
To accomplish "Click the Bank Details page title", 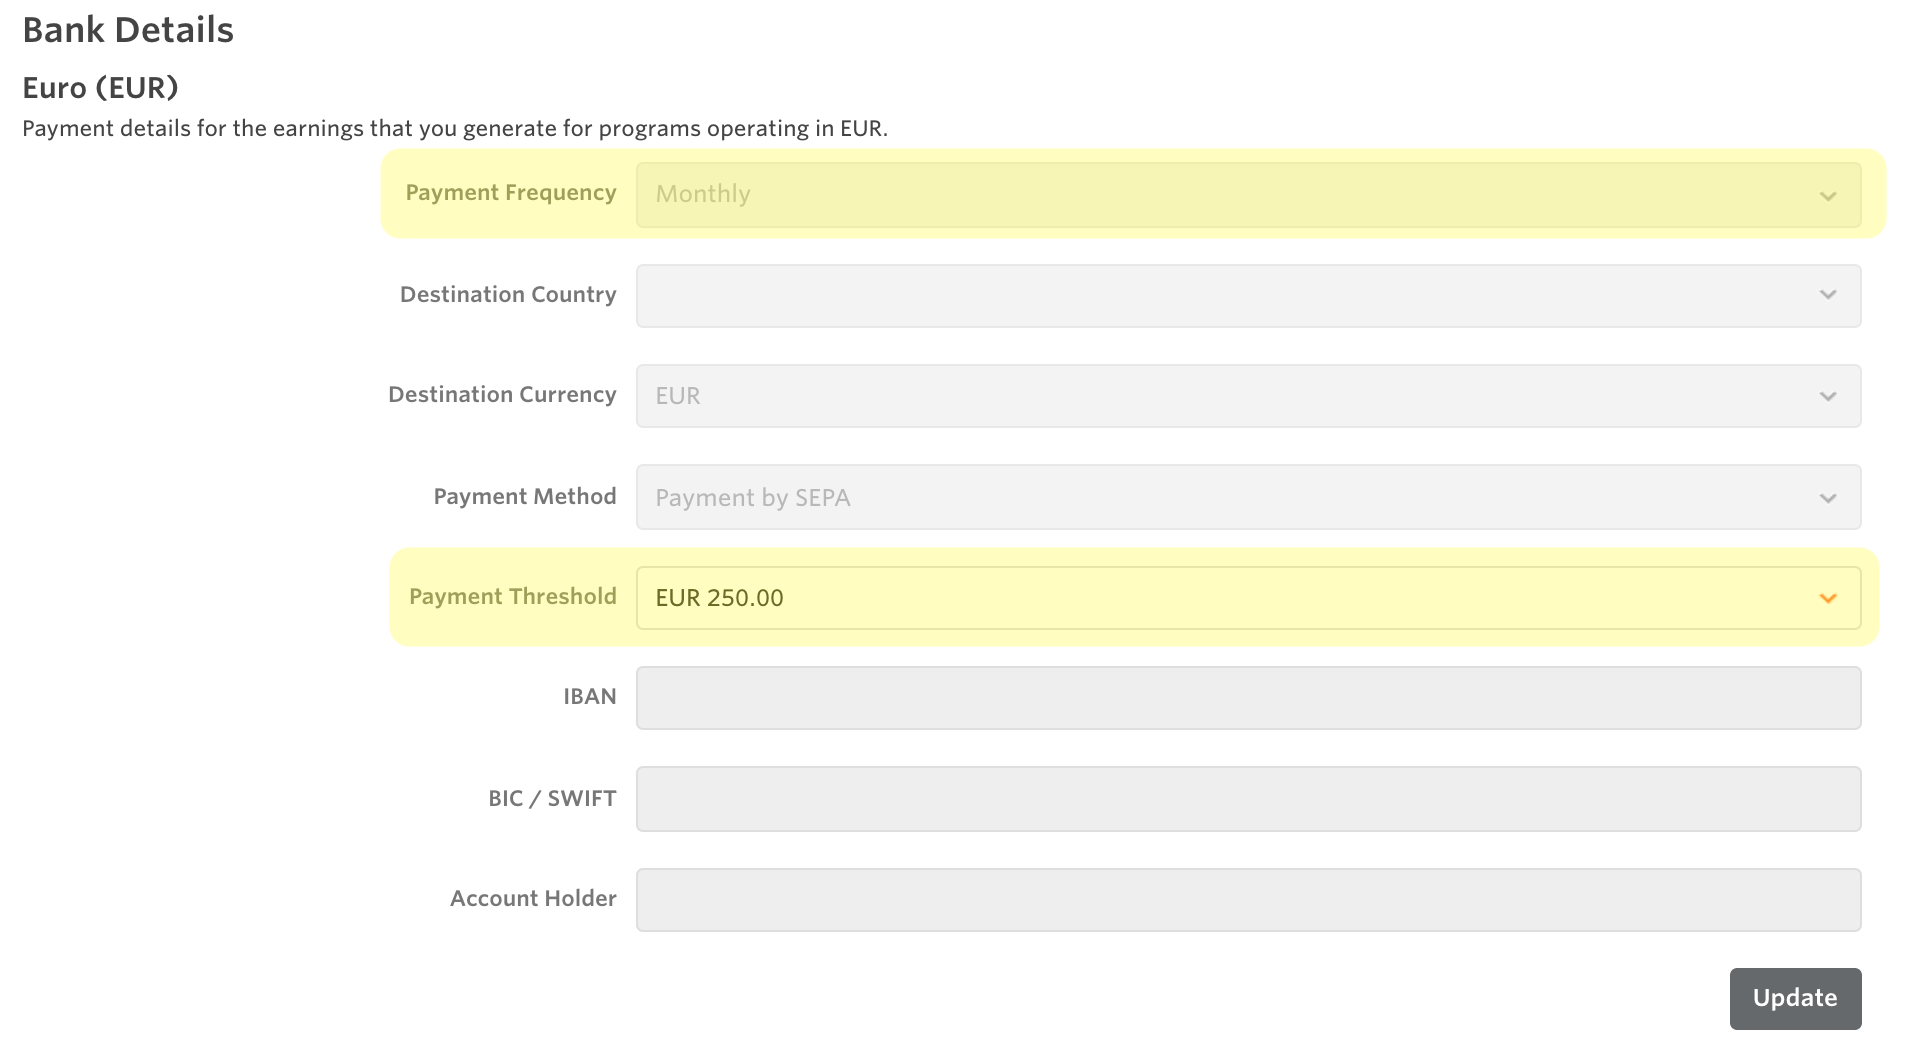I will [x=128, y=30].
